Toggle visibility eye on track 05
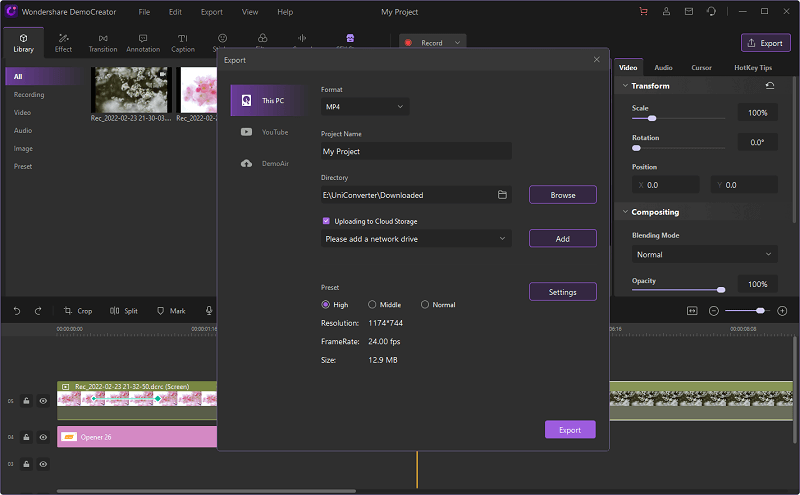Viewport: 800px width, 495px height. pyautogui.click(x=43, y=401)
